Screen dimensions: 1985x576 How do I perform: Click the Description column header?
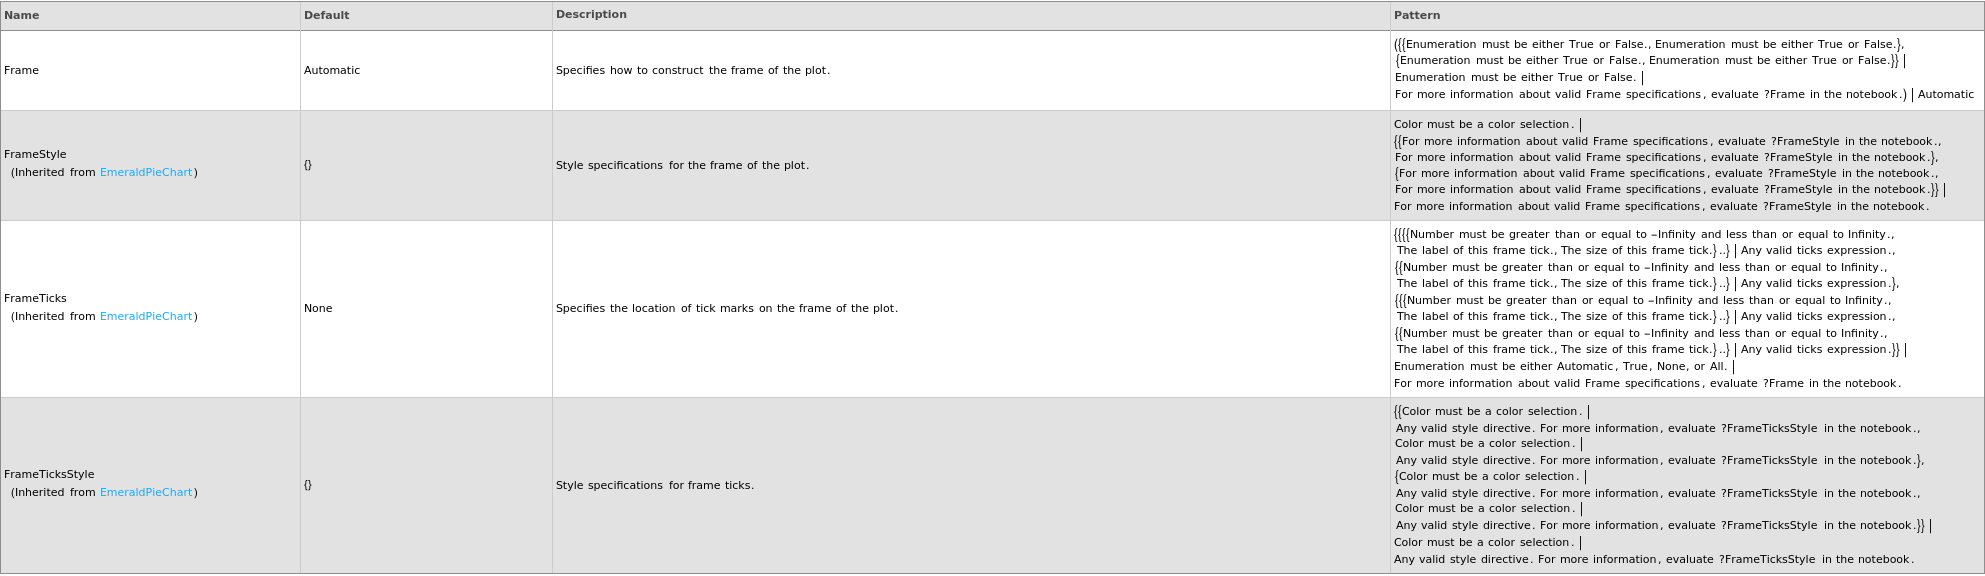(x=591, y=15)
